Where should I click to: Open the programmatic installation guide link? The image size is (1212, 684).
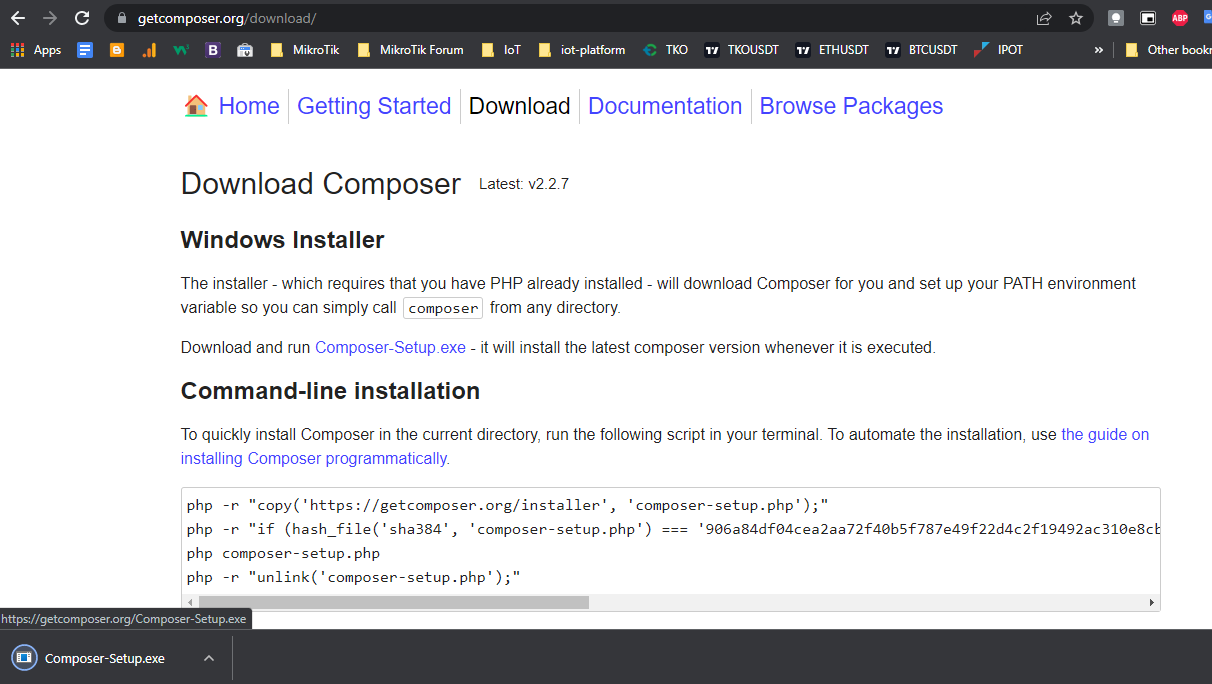tap(312, 458)
